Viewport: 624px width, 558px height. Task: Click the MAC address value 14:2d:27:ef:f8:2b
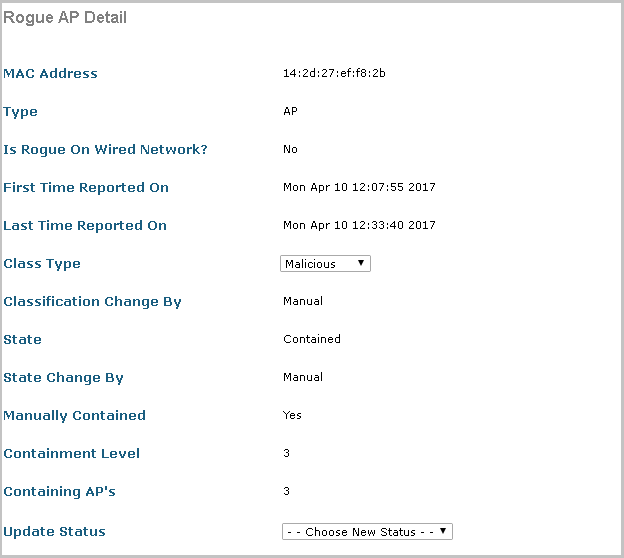point(334,73)
